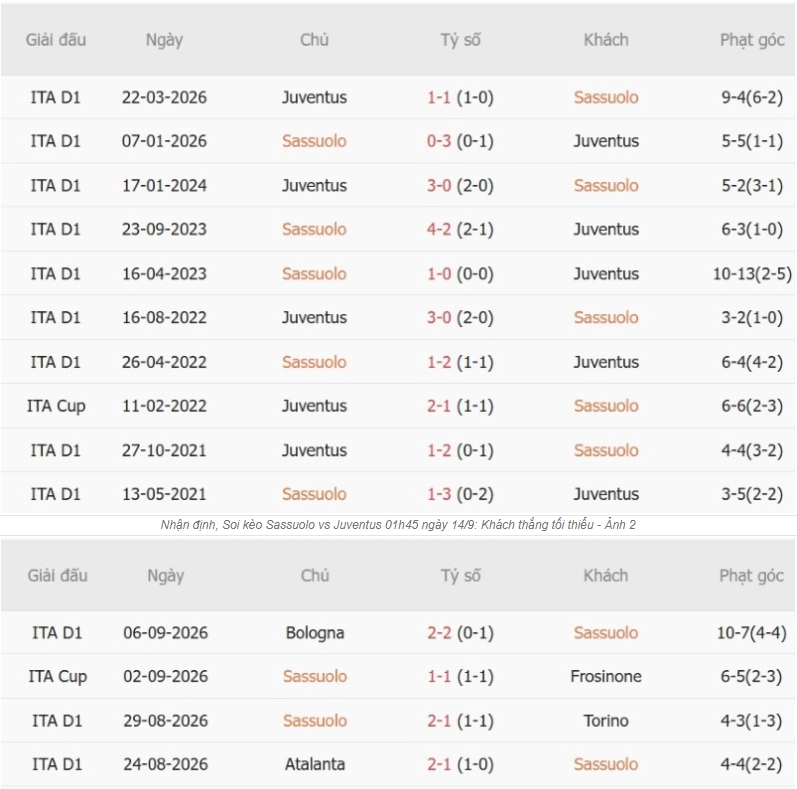Open the Torino team link
This screenshot has width=797, height=789.
pyautogui.click(x=606, y=720)
